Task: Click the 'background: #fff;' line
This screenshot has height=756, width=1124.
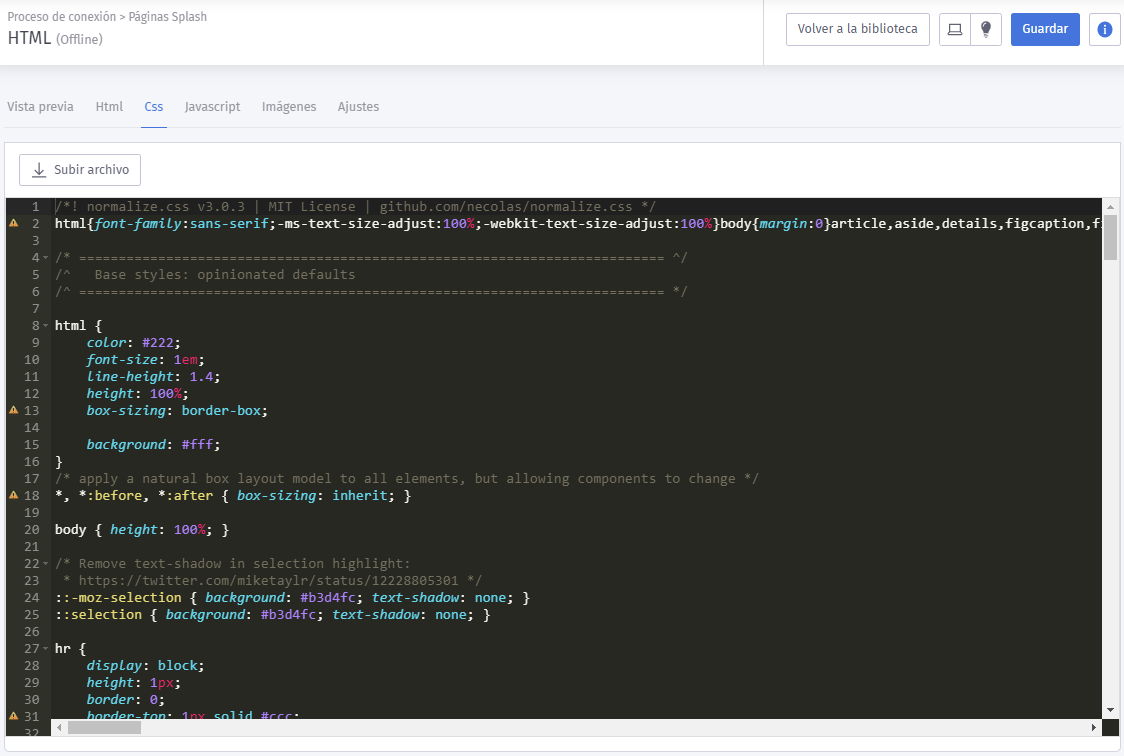Action: (x=153, y=445)
